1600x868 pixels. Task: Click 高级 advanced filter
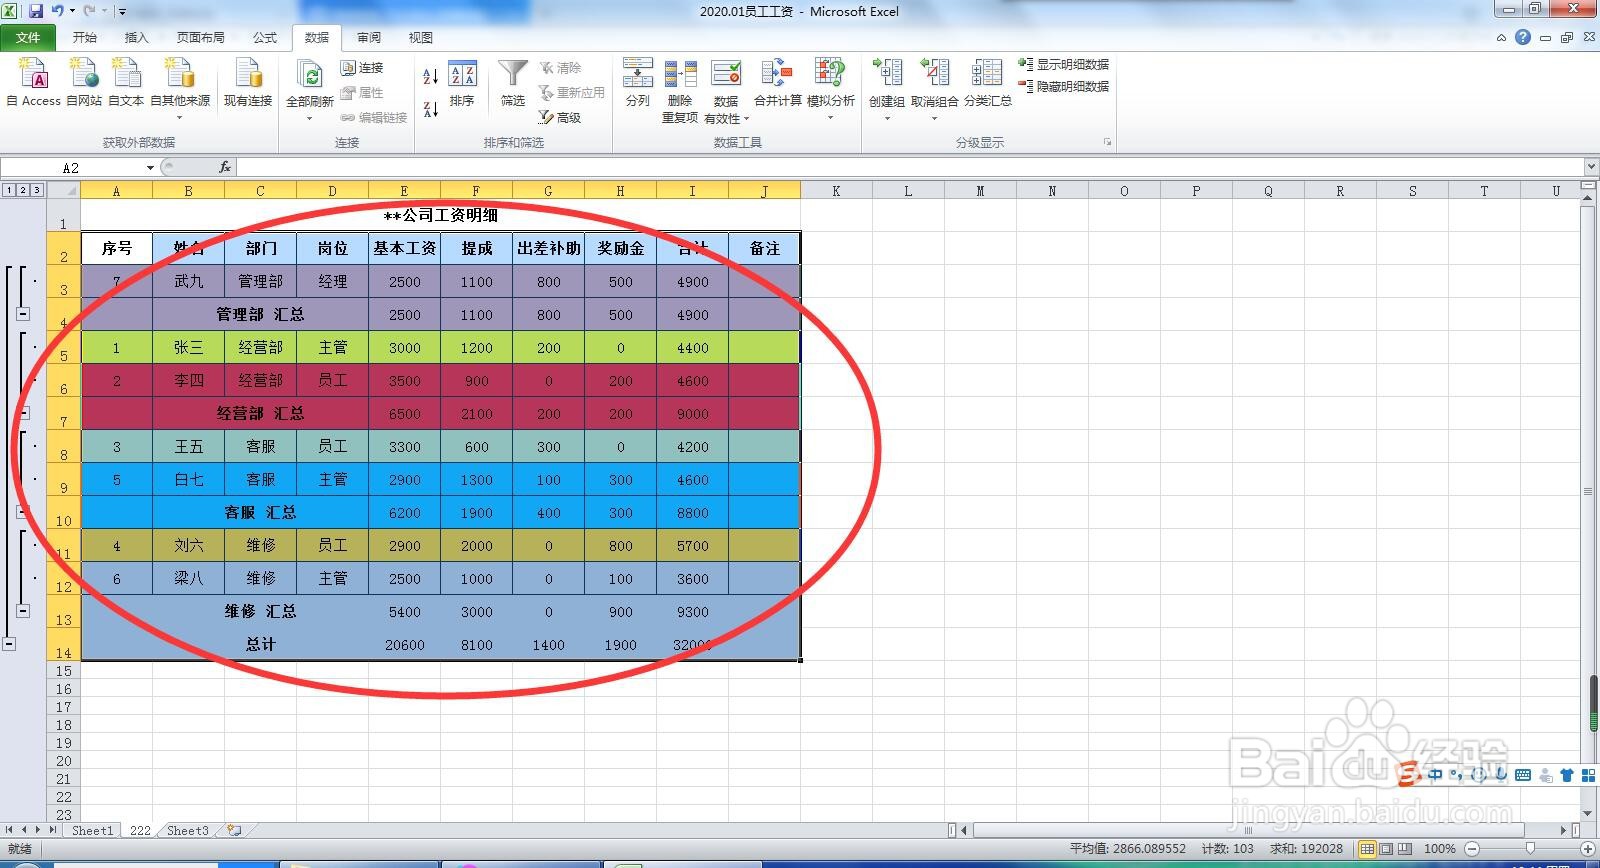[560, 118]
